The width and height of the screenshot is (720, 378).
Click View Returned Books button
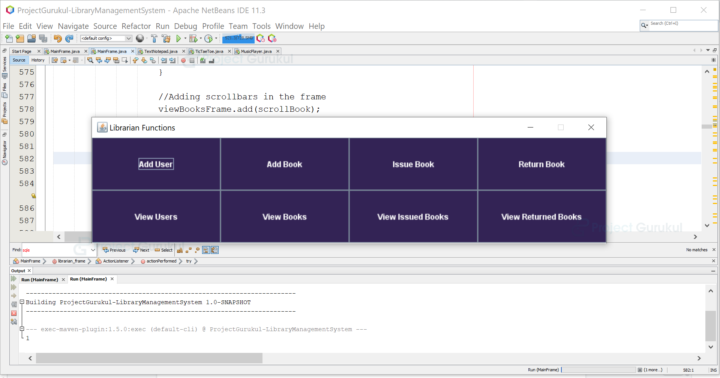coord(541,217)
